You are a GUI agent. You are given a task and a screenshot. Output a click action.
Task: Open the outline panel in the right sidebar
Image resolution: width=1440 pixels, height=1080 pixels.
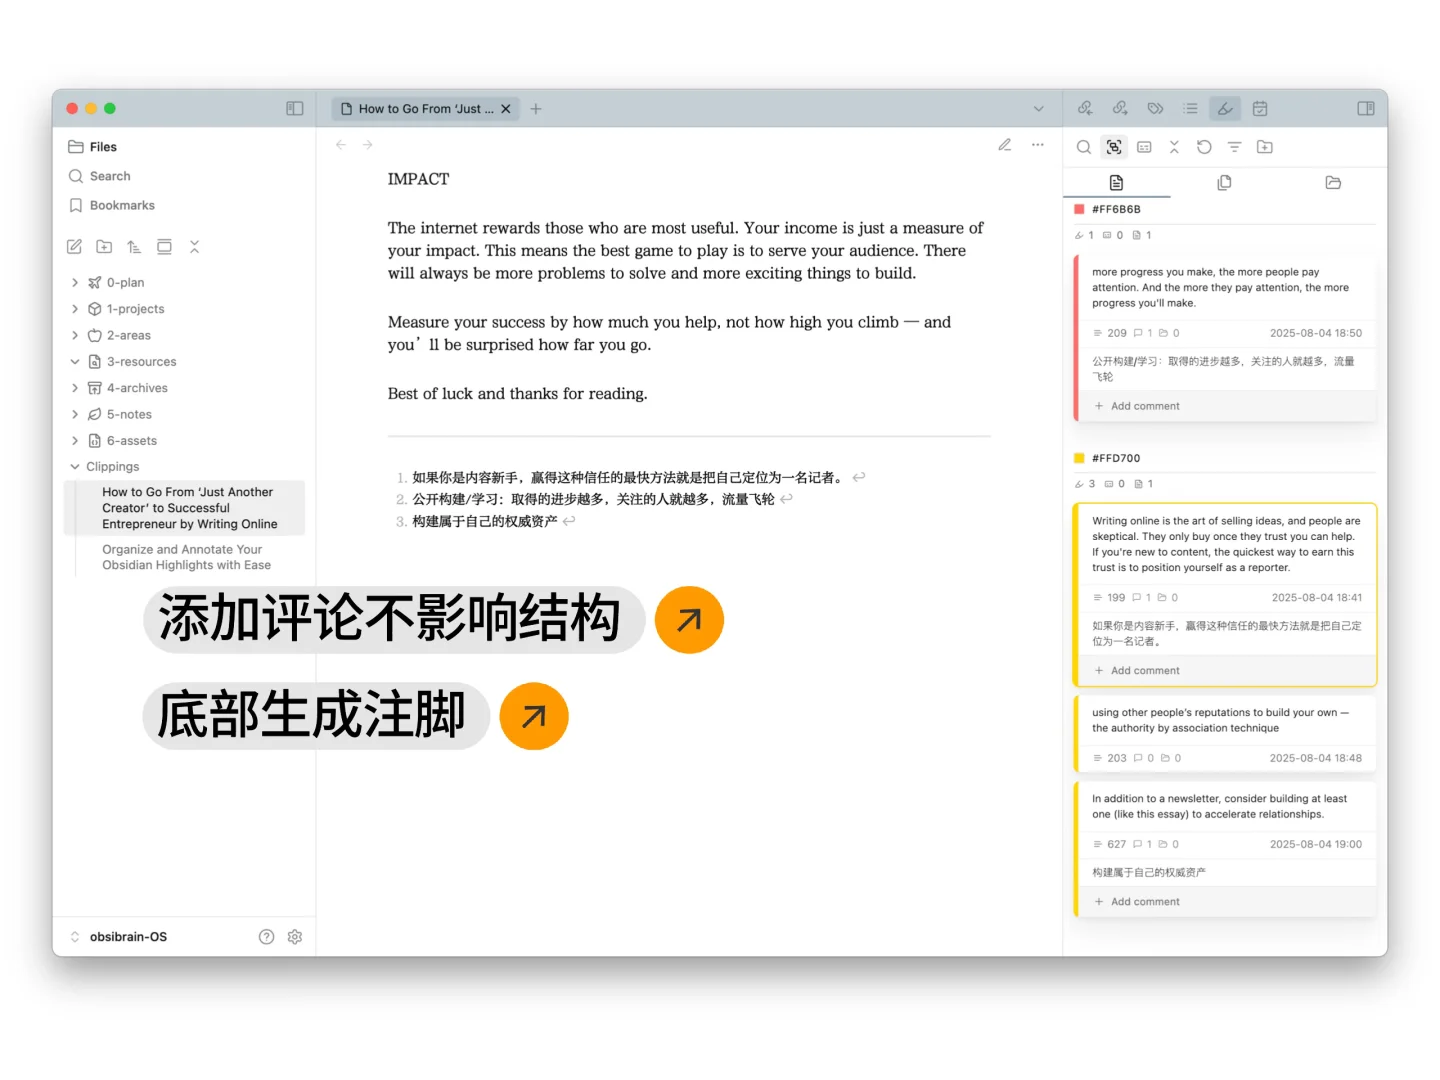(1190, 108)
